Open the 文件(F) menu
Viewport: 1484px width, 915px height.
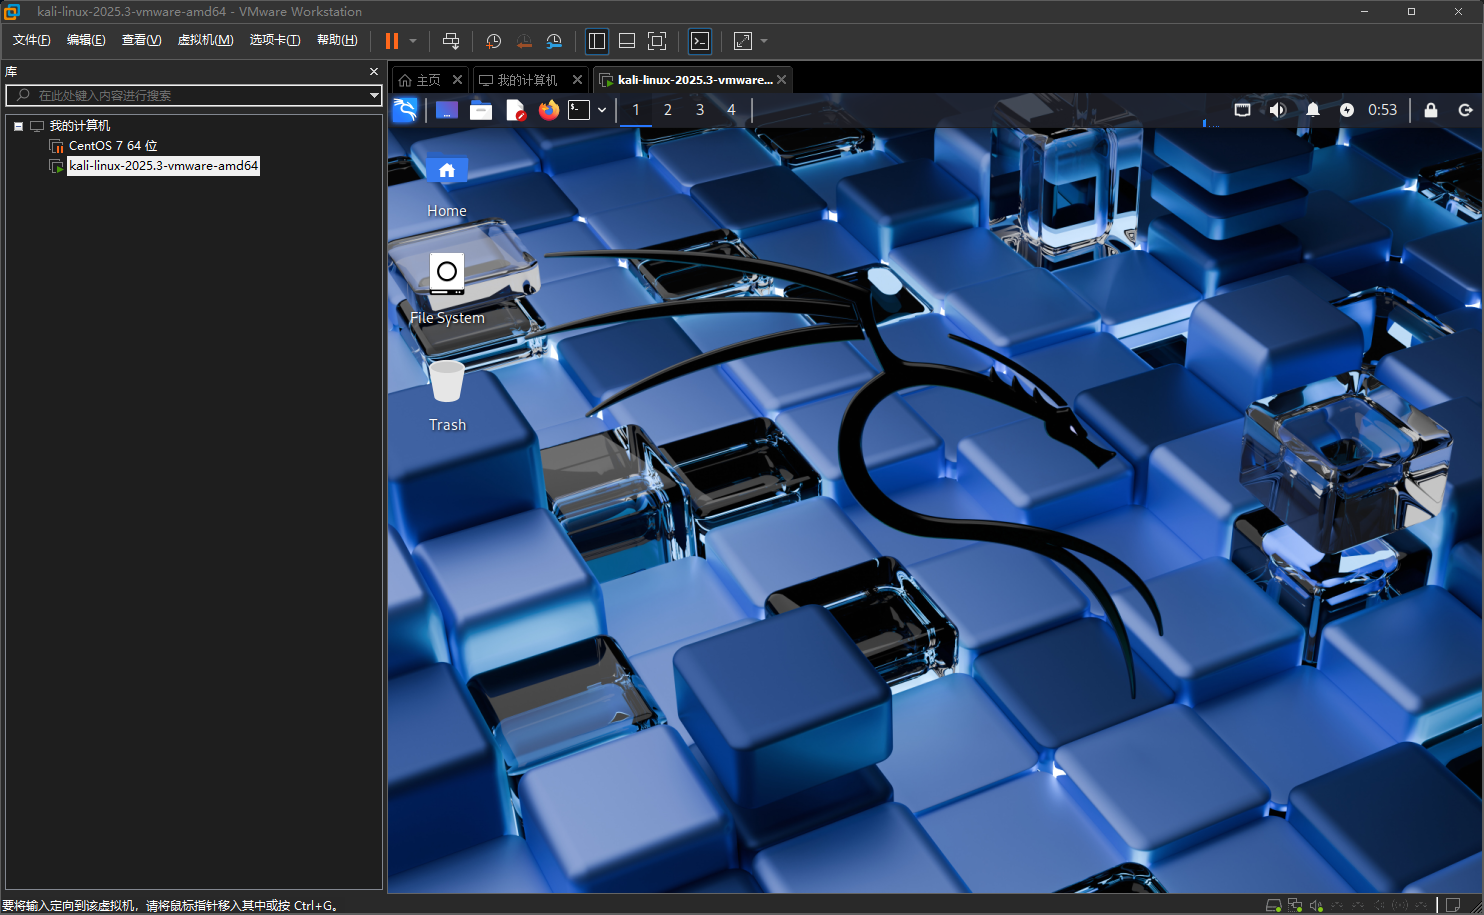(32, 40)
